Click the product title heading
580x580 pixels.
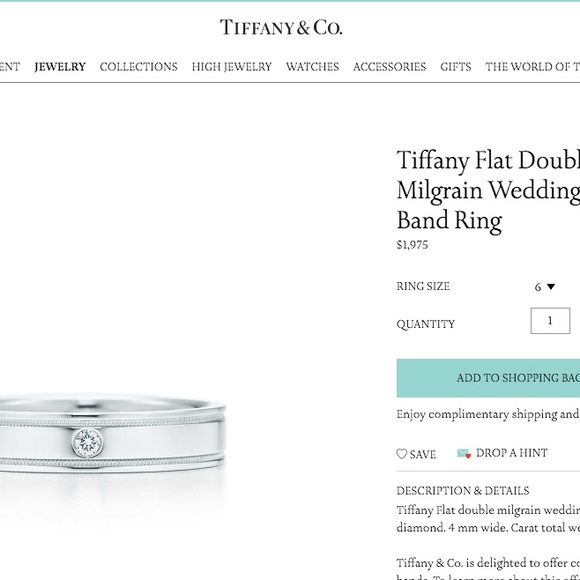pos(488,190)
